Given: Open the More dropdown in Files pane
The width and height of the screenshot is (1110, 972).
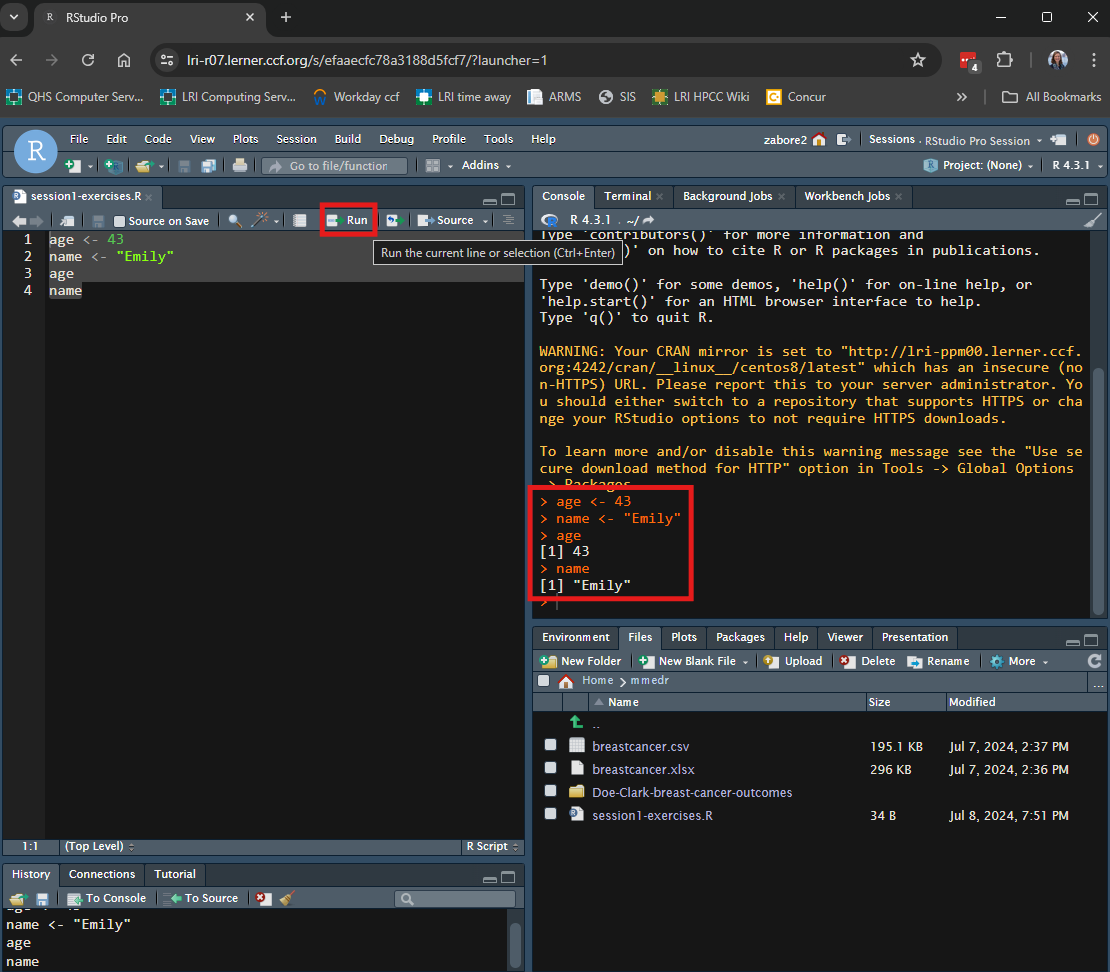Looking at the screenshot, I should 1019,661.
